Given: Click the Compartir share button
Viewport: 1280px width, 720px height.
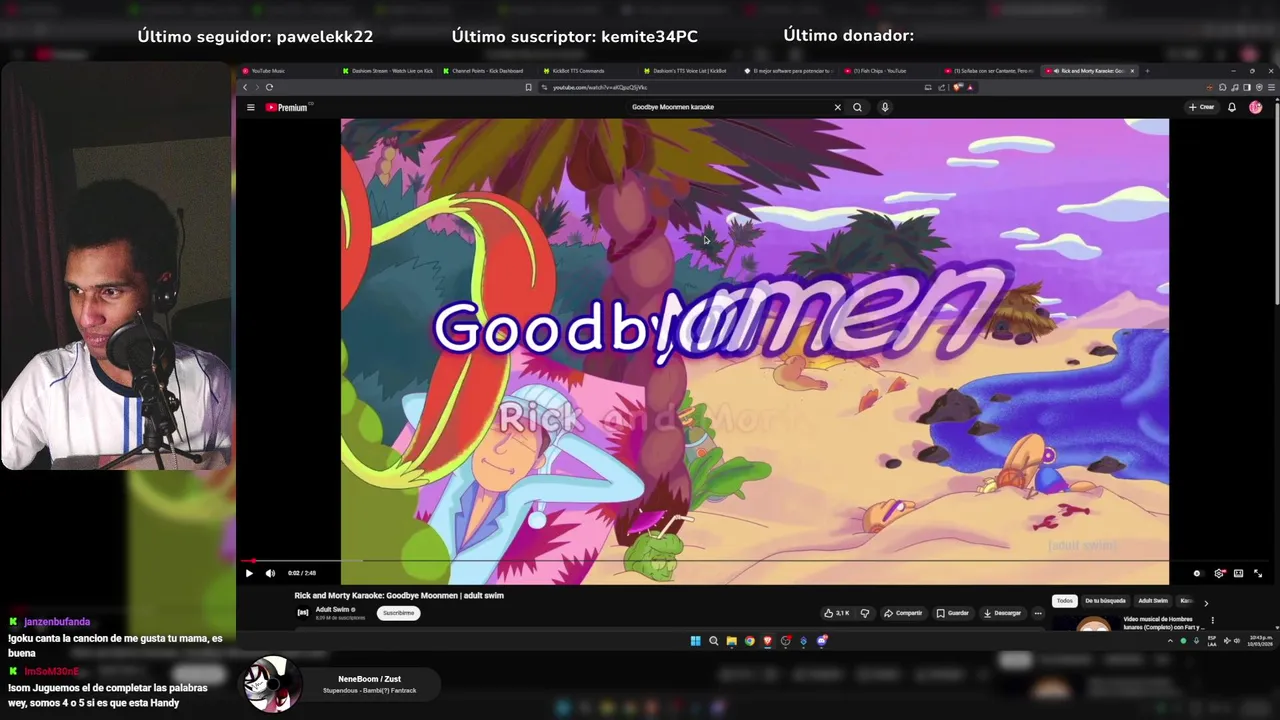Looking at the screenshot, I should (x=903, y=613).
